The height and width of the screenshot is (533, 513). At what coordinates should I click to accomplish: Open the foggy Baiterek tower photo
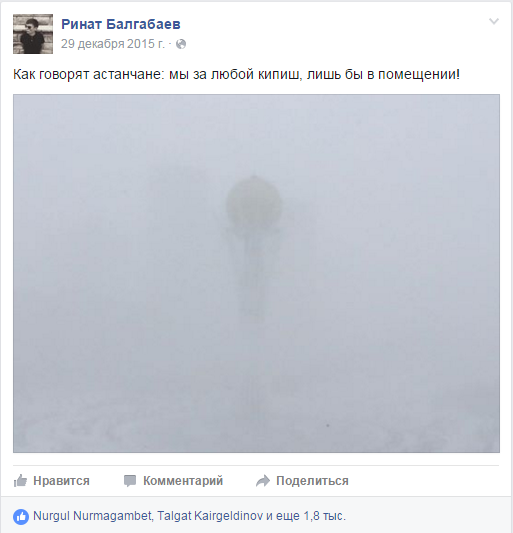[256, 273]
